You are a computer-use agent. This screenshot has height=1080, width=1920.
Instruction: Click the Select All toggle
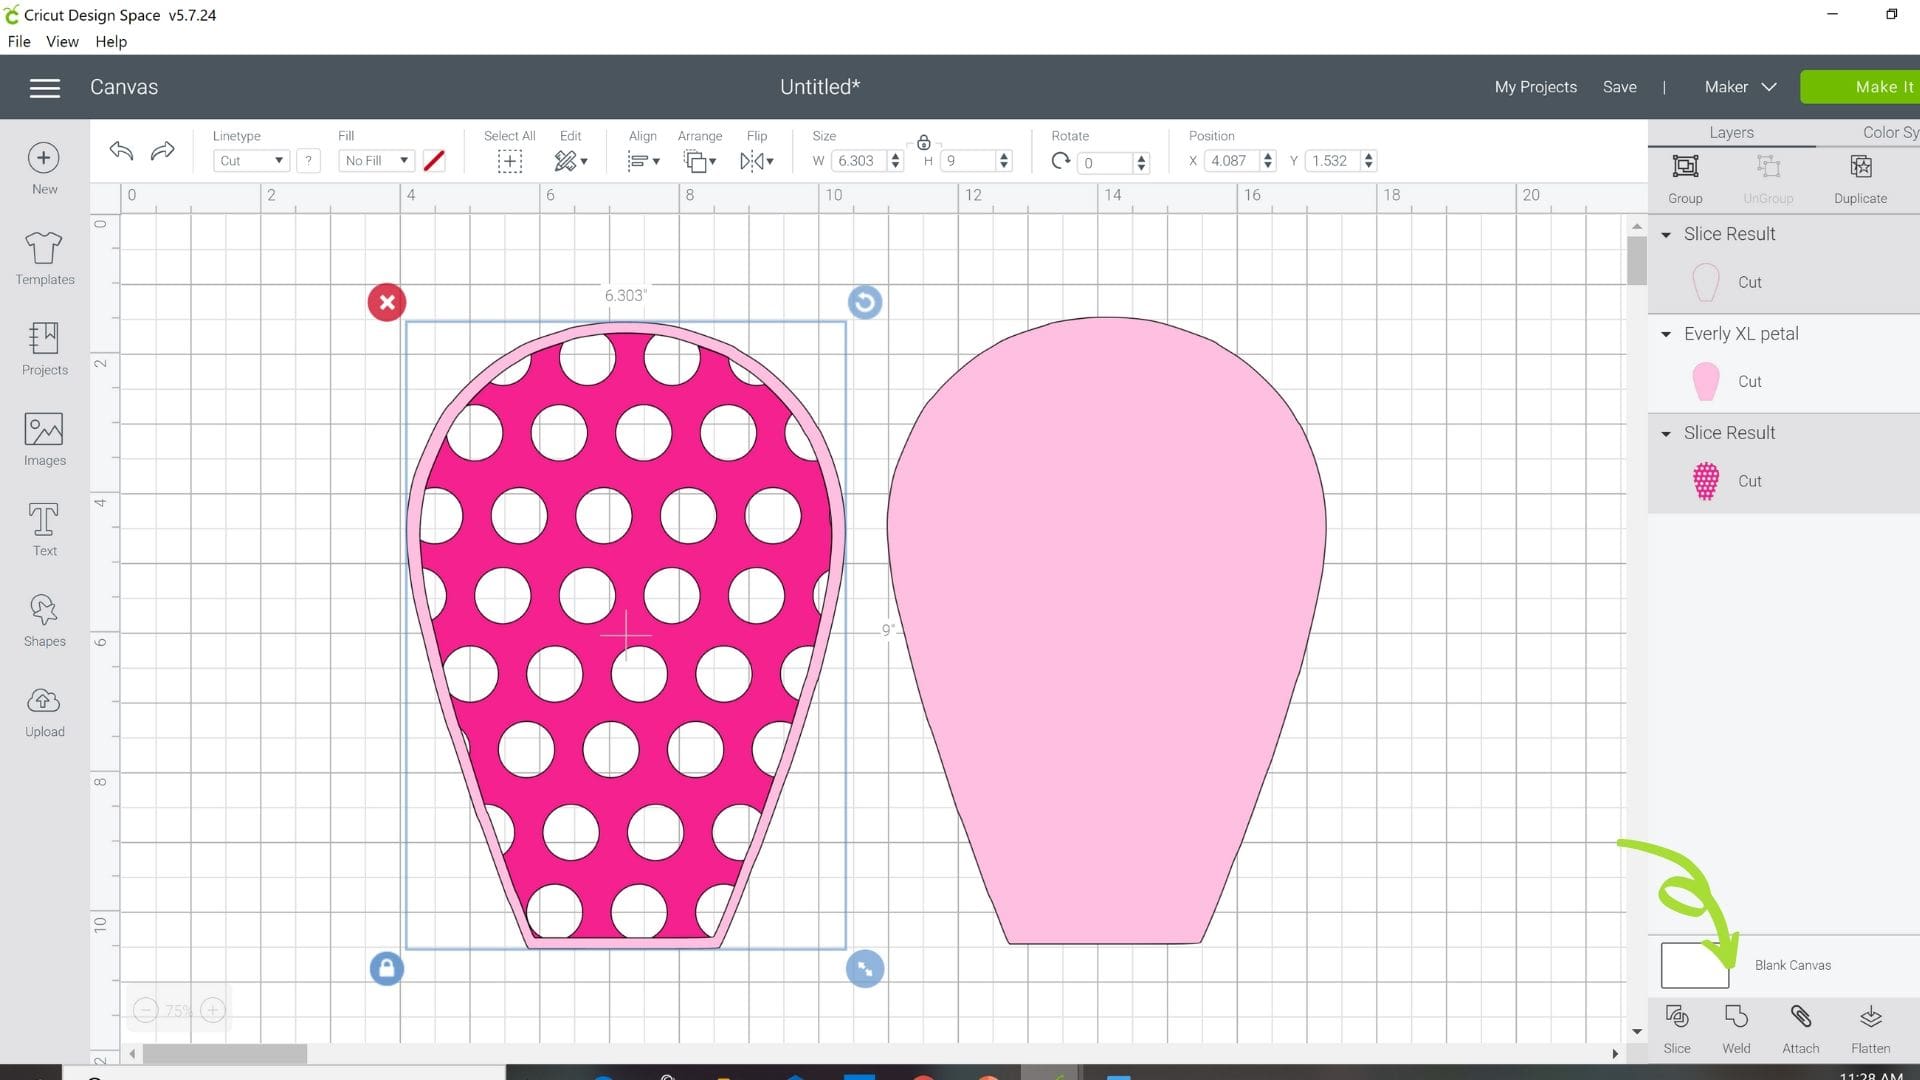point(509,160)
